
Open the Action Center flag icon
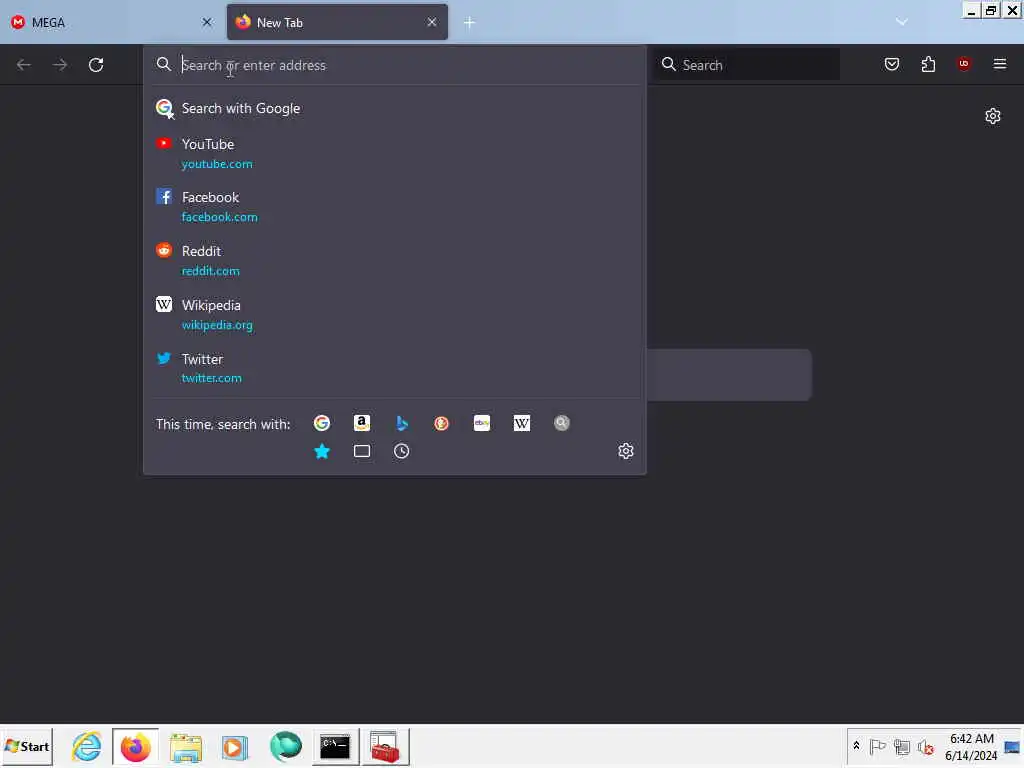click(x=877, y=746)
